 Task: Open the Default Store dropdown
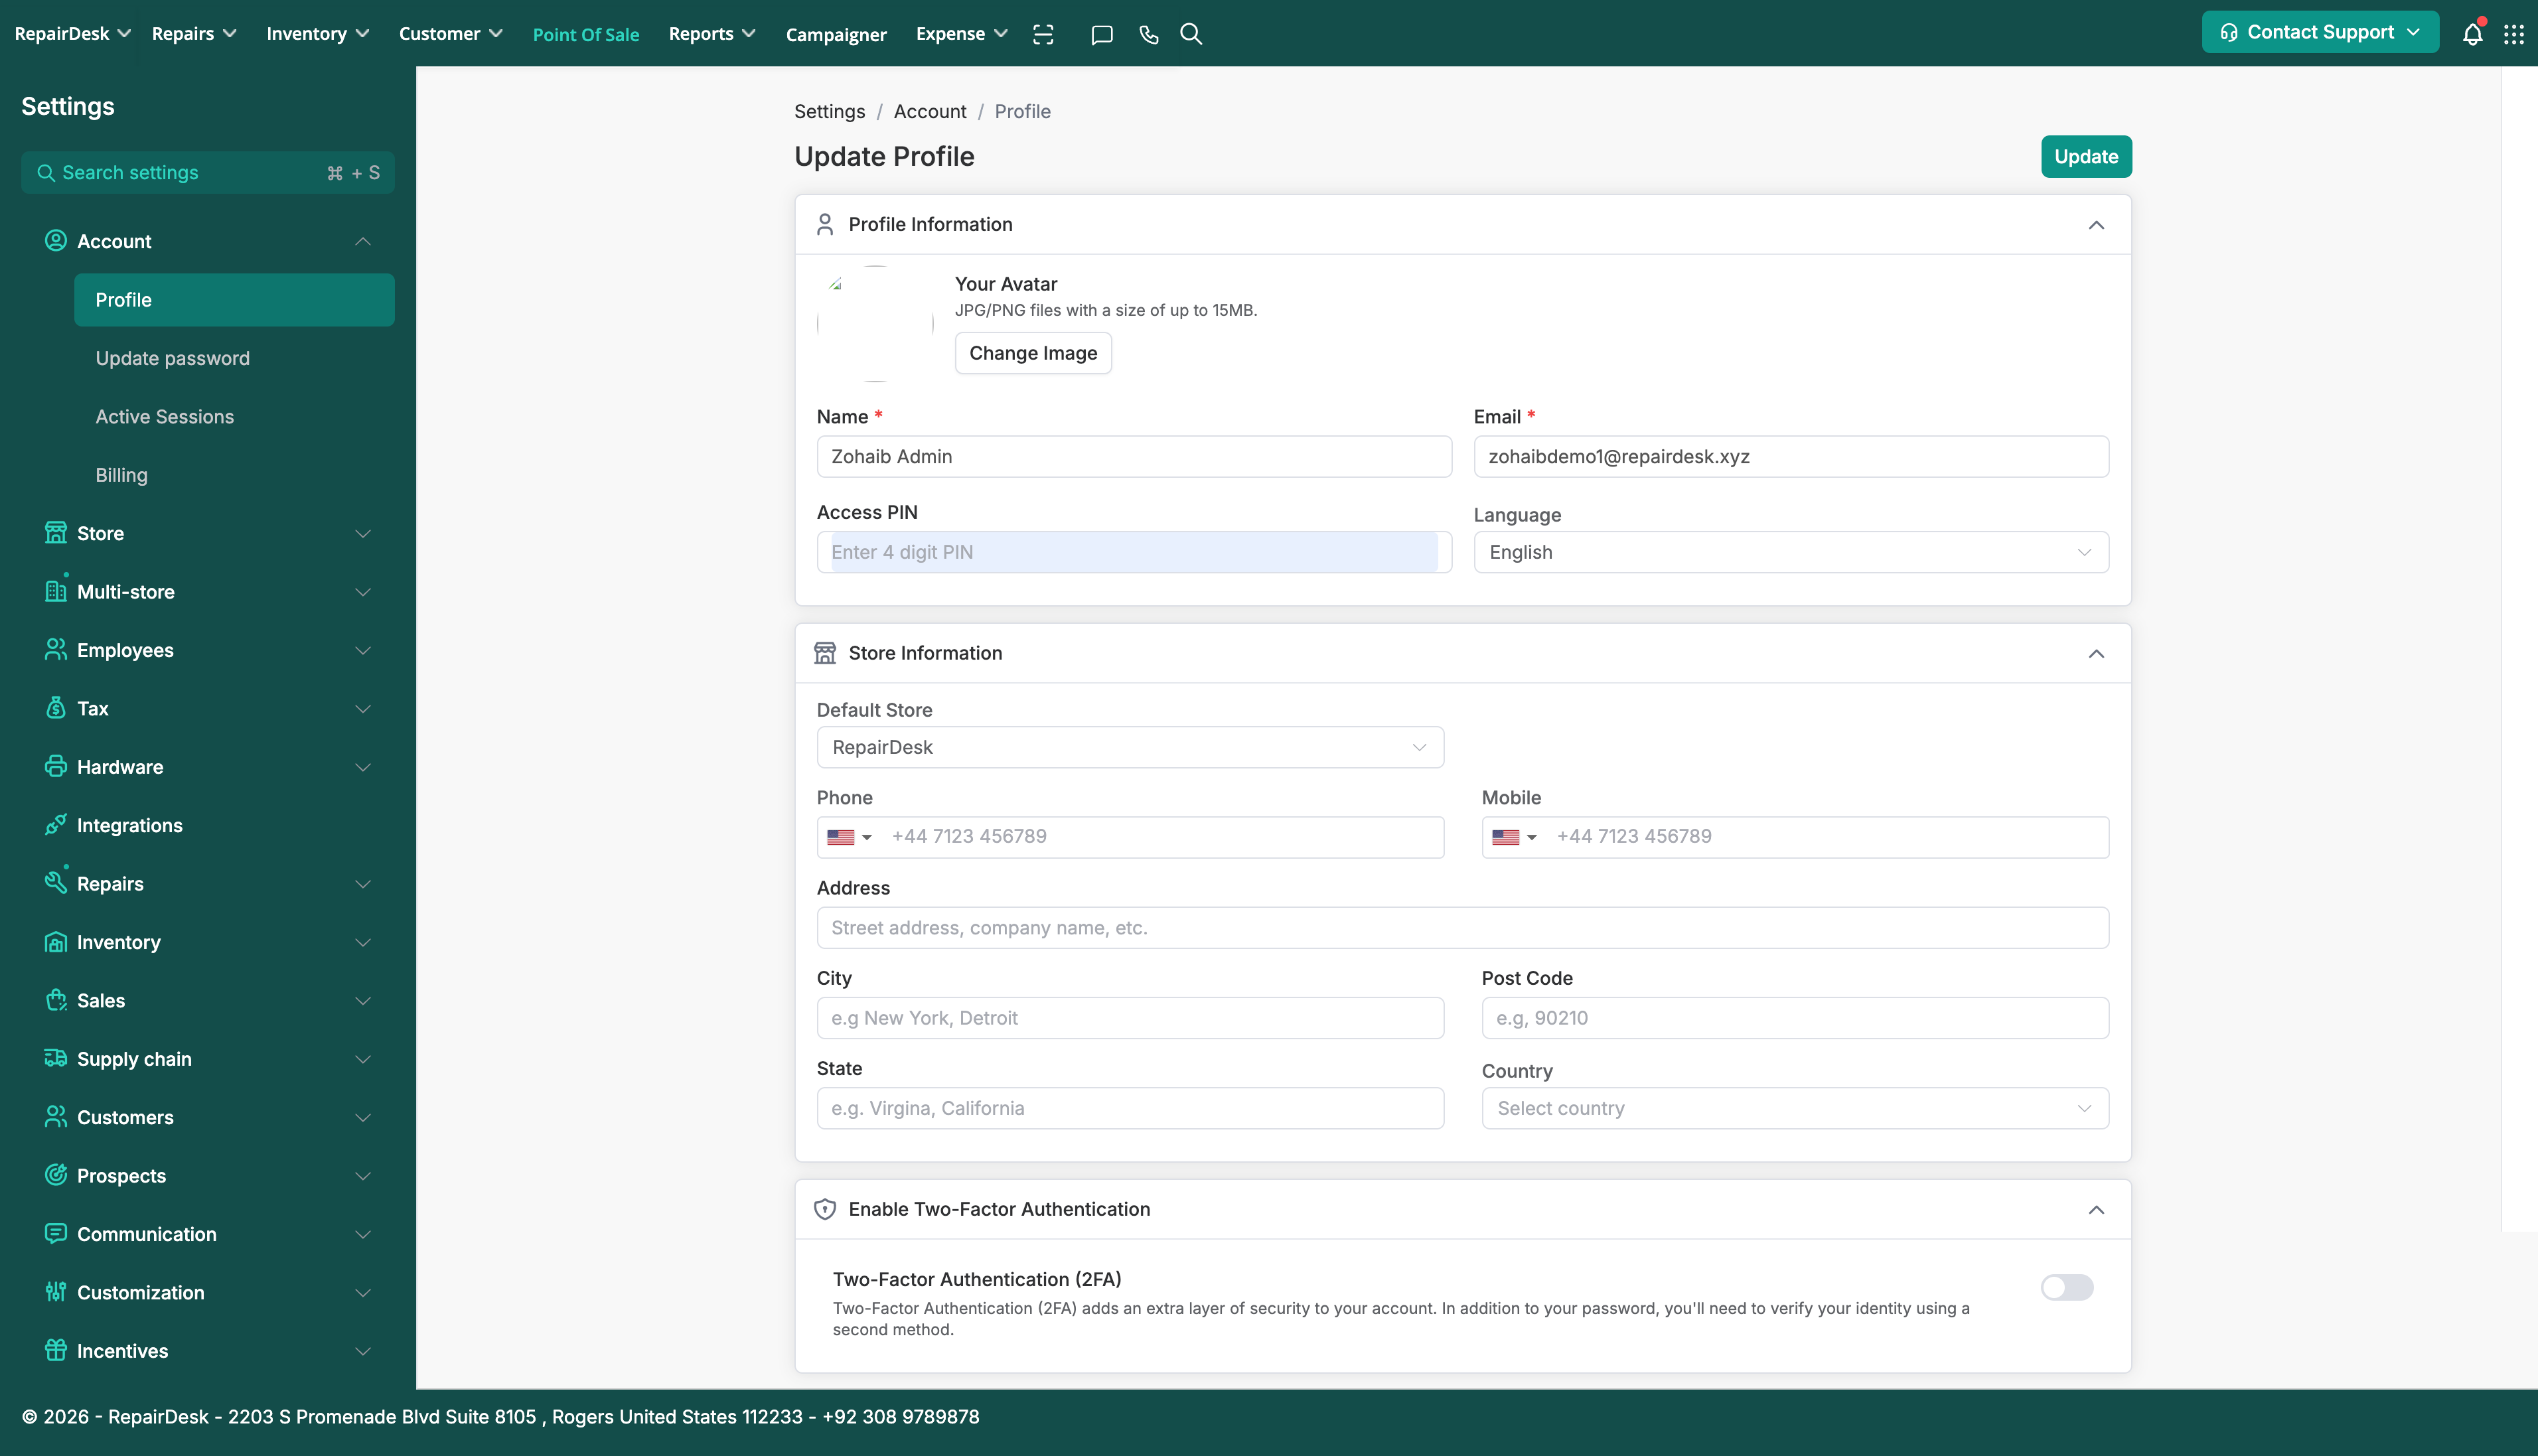click(1129, 747)
